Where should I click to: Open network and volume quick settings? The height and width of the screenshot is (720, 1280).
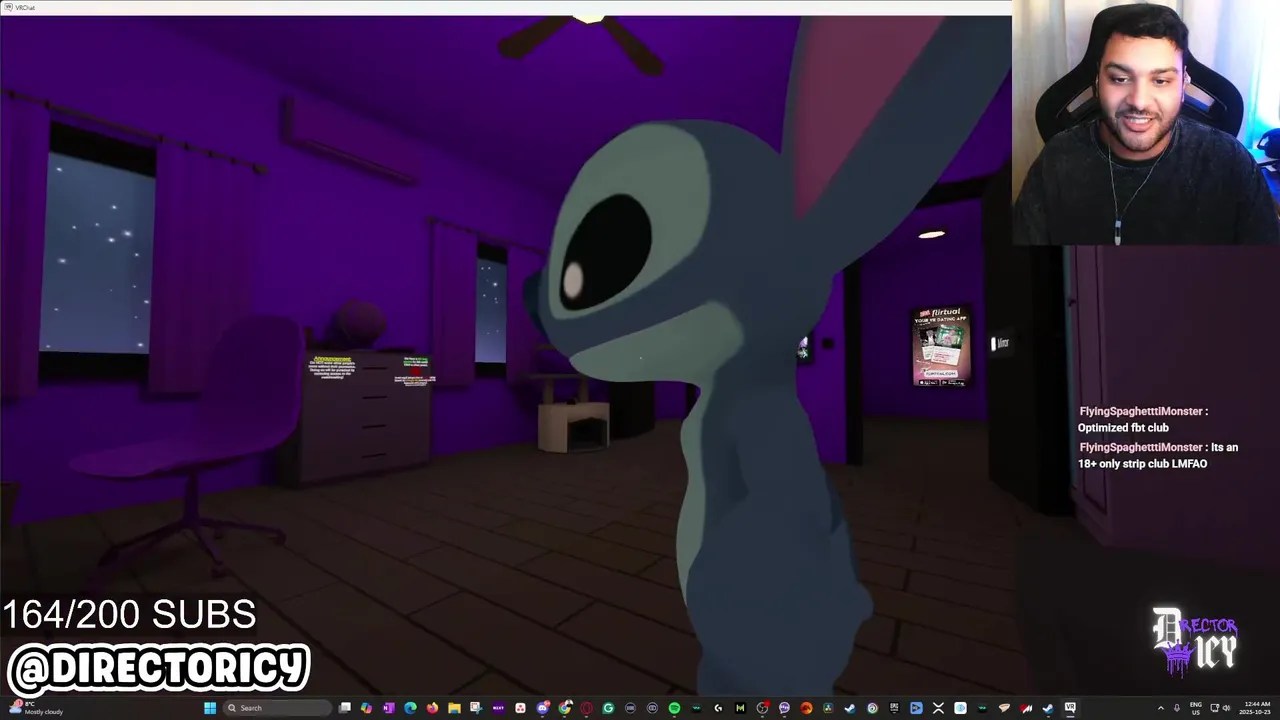pos(1220,708)
